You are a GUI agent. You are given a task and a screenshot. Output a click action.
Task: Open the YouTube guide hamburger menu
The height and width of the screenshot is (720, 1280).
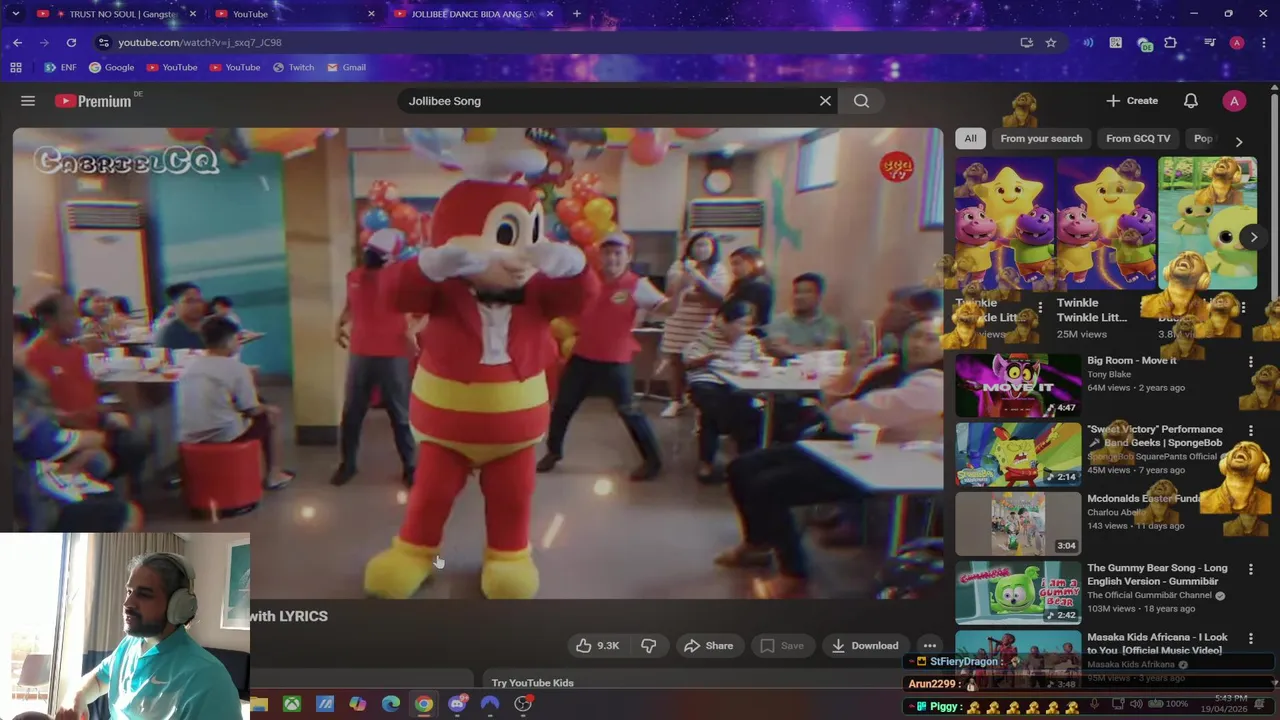(28, 101)
